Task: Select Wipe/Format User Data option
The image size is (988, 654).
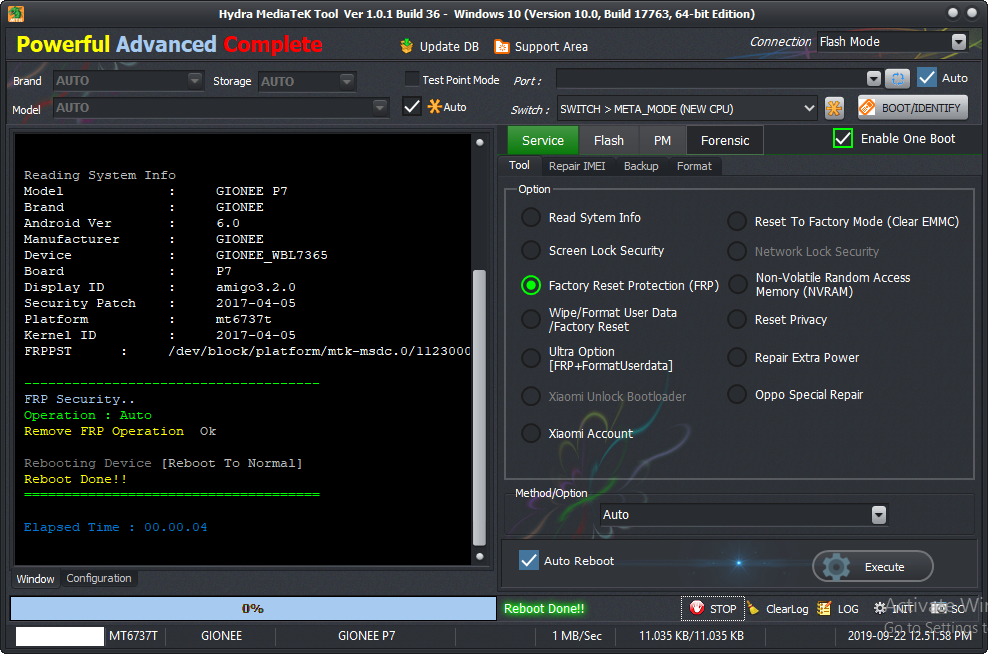Action: pos(531,319)
